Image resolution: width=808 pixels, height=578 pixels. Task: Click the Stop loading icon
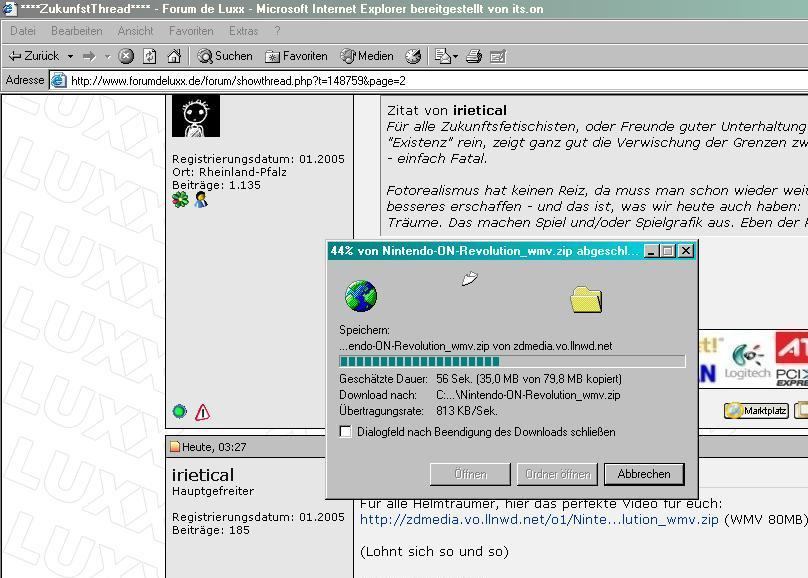click(126, 56)
